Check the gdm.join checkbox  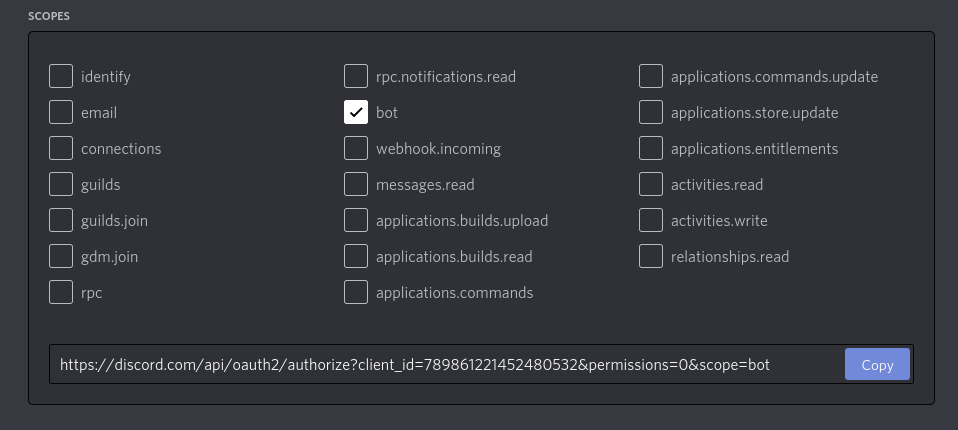pos(61,257)
